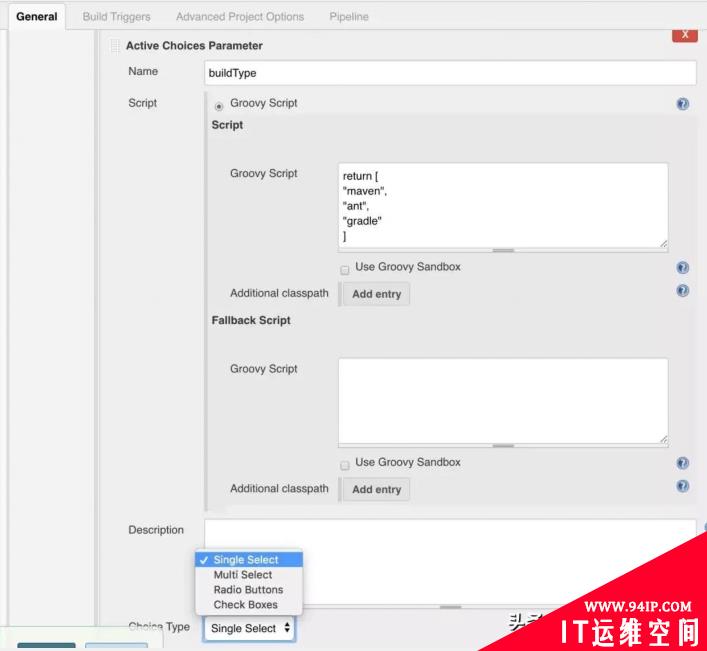Open help for the Groovy Script radio option

[683, 104]
